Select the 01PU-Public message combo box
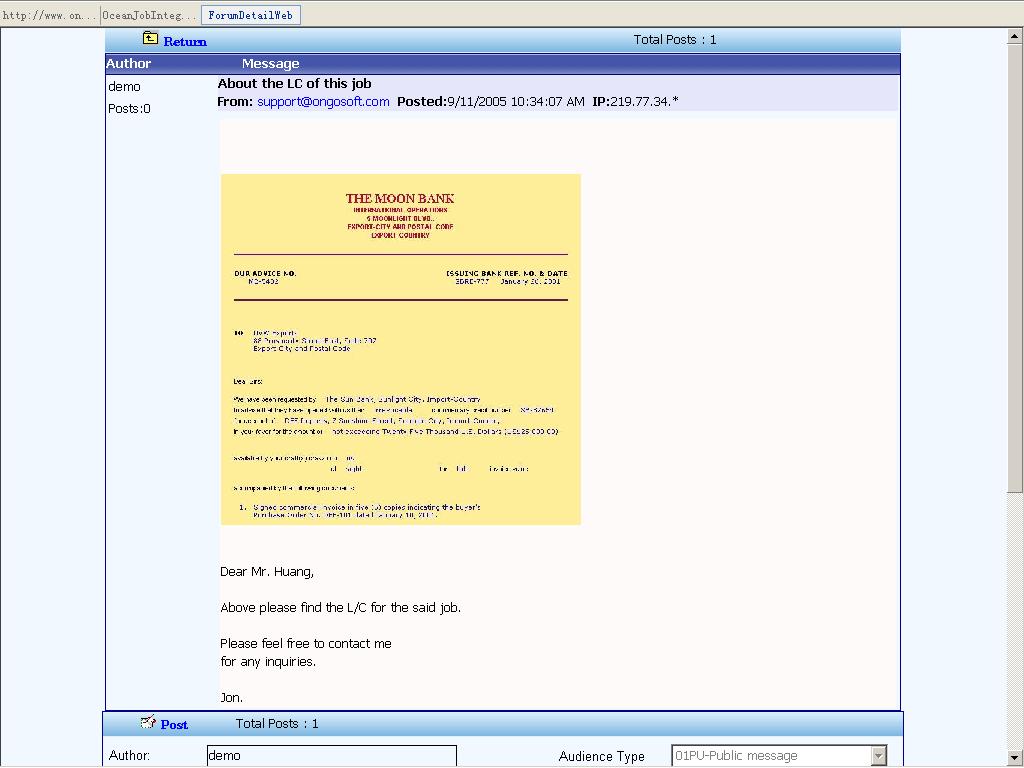1024x768 pixels. pyautogui.click(x=770, y=756)
